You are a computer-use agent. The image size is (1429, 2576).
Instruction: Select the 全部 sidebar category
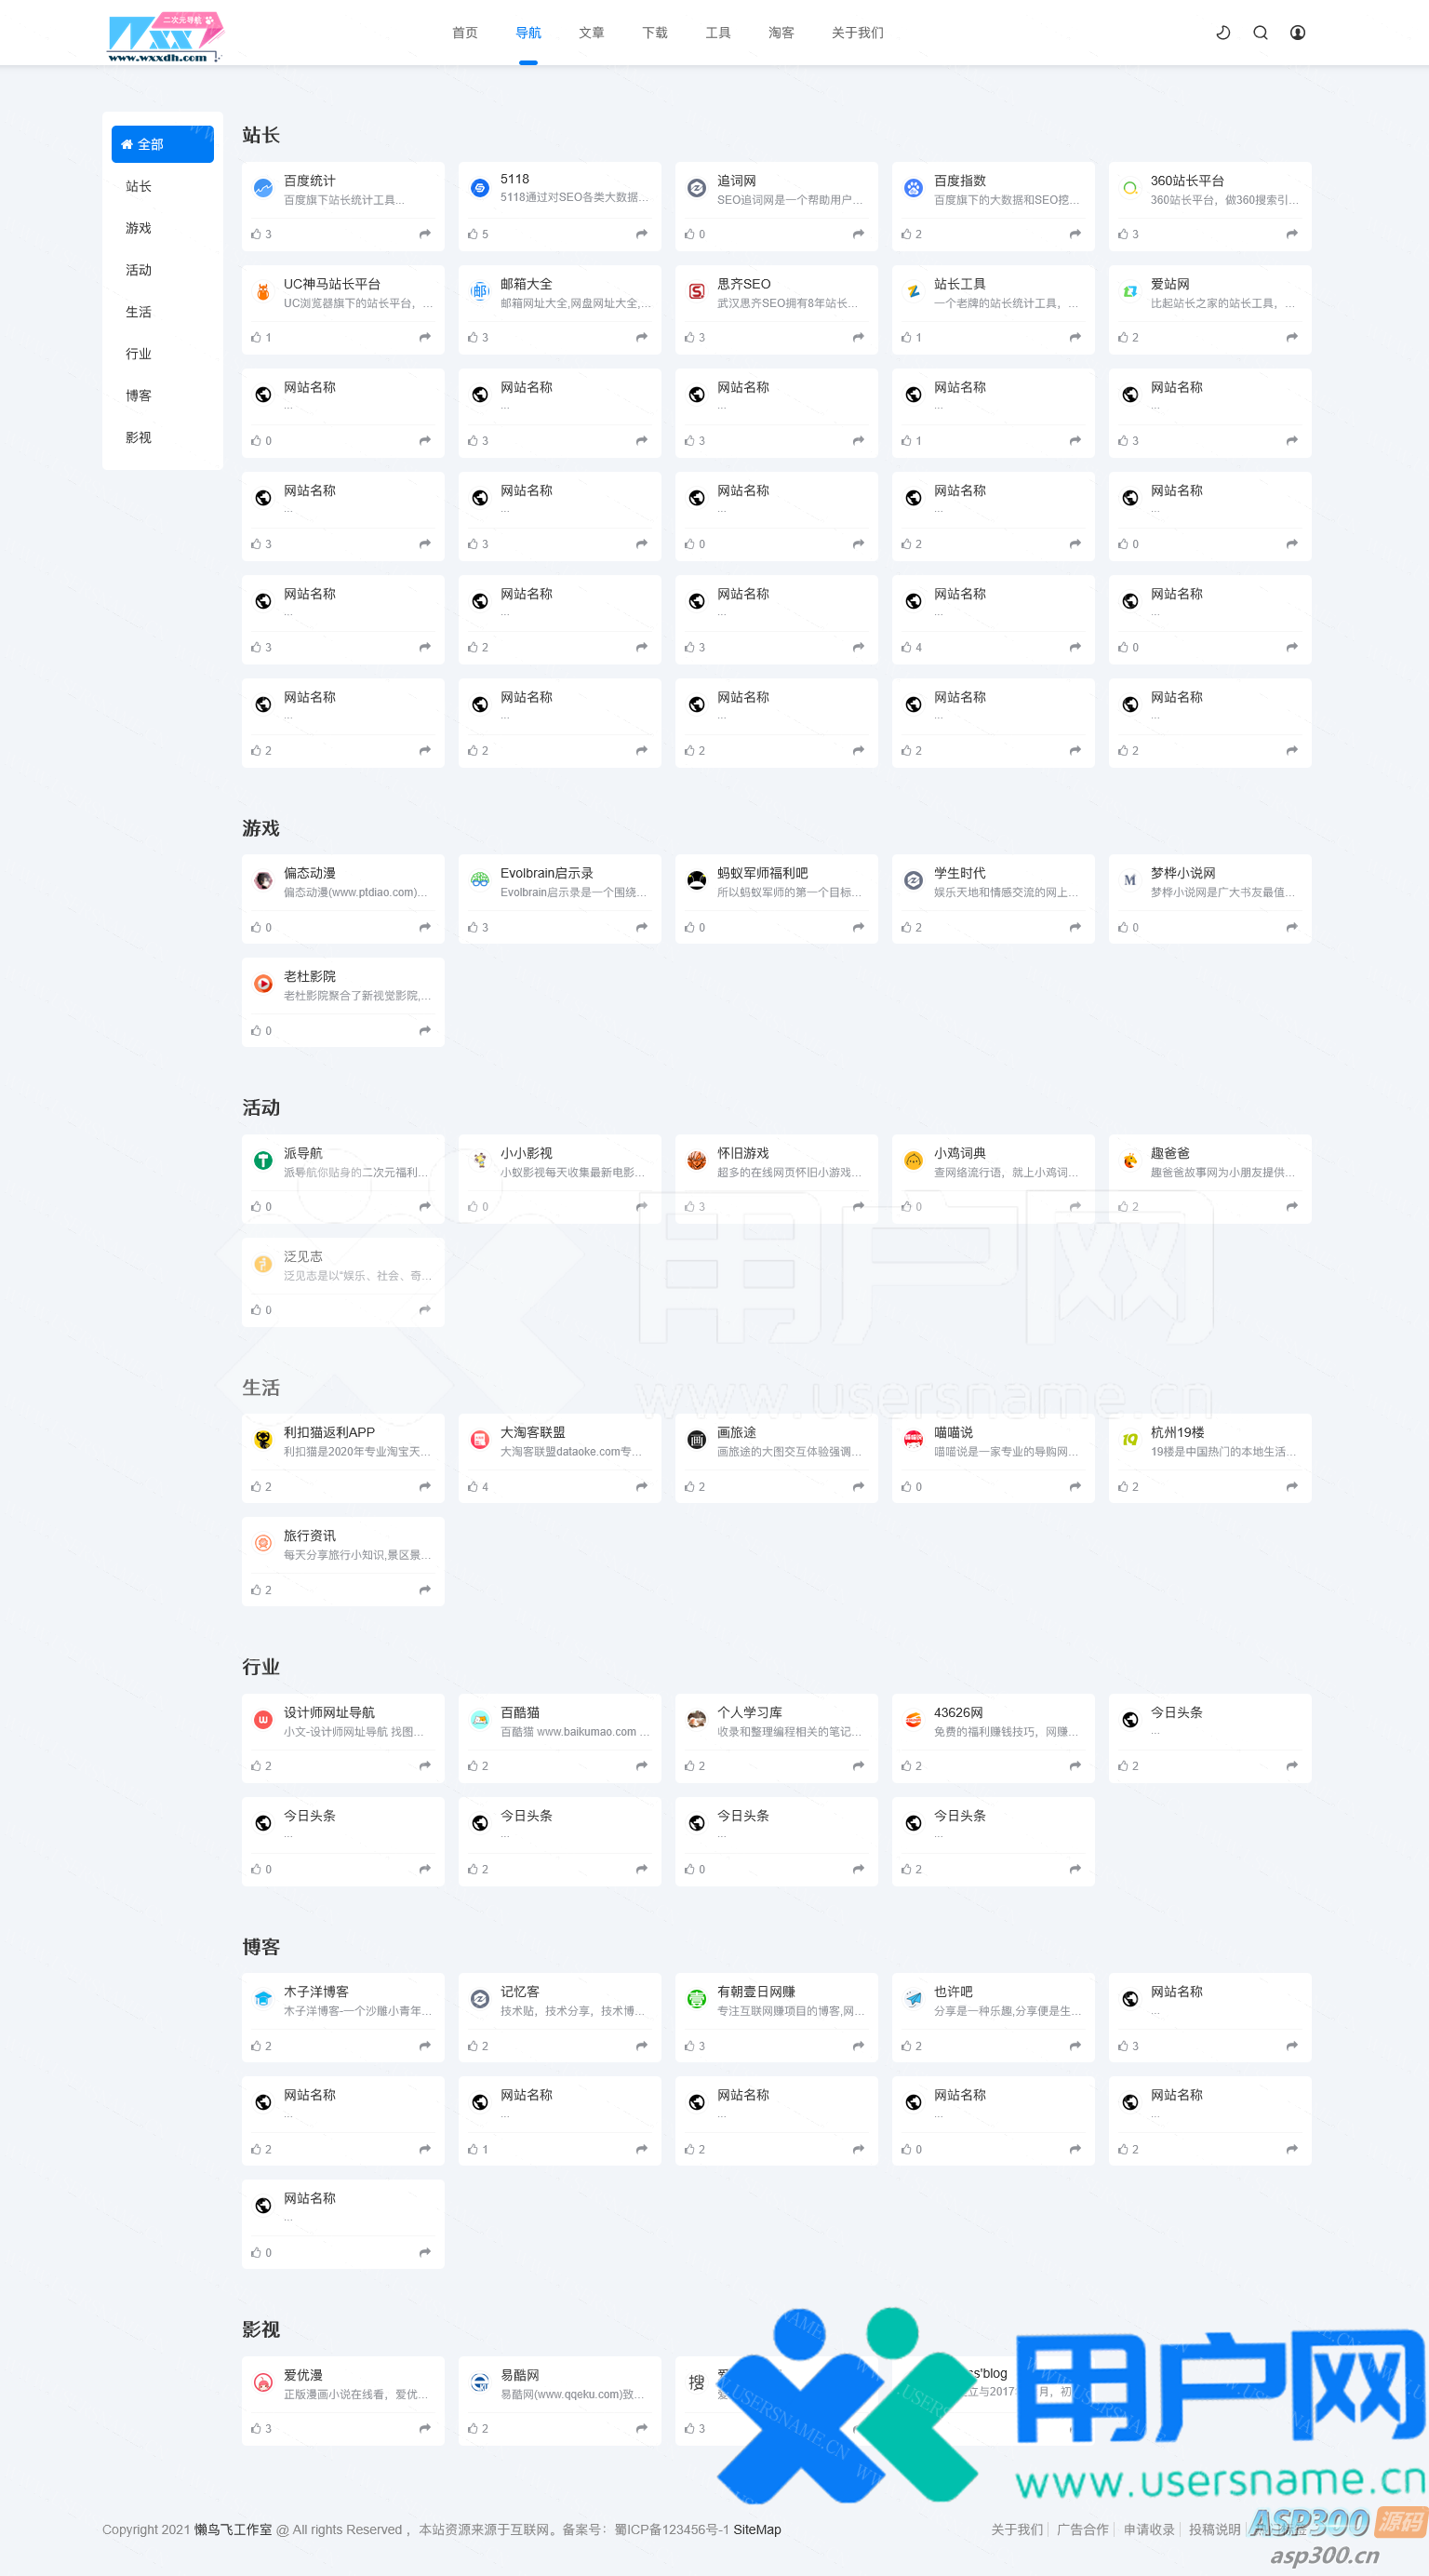click(162, 144)
